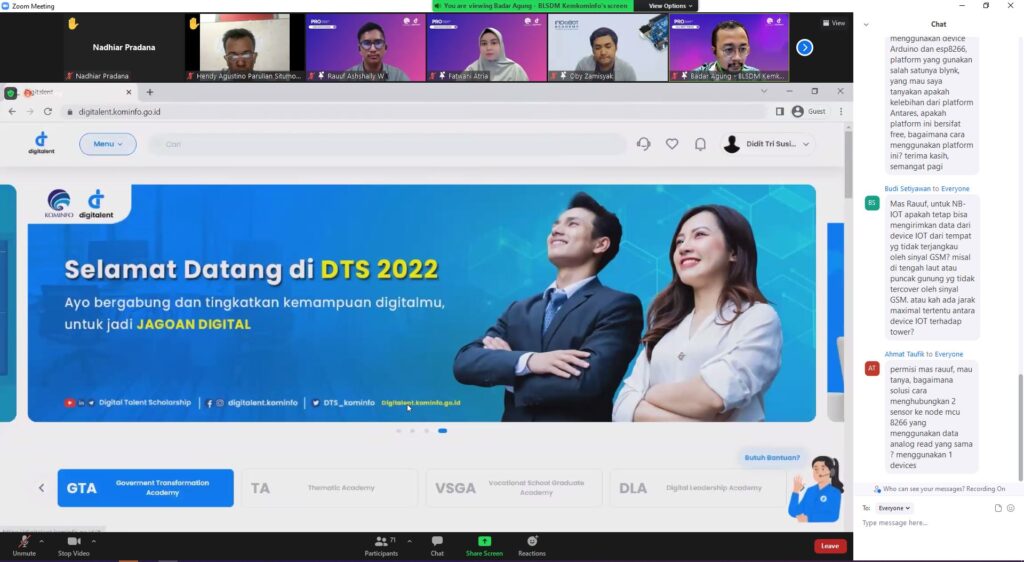Click the browser shield extension icon
The image size is (1024, 562).
[x=10, y=93]
